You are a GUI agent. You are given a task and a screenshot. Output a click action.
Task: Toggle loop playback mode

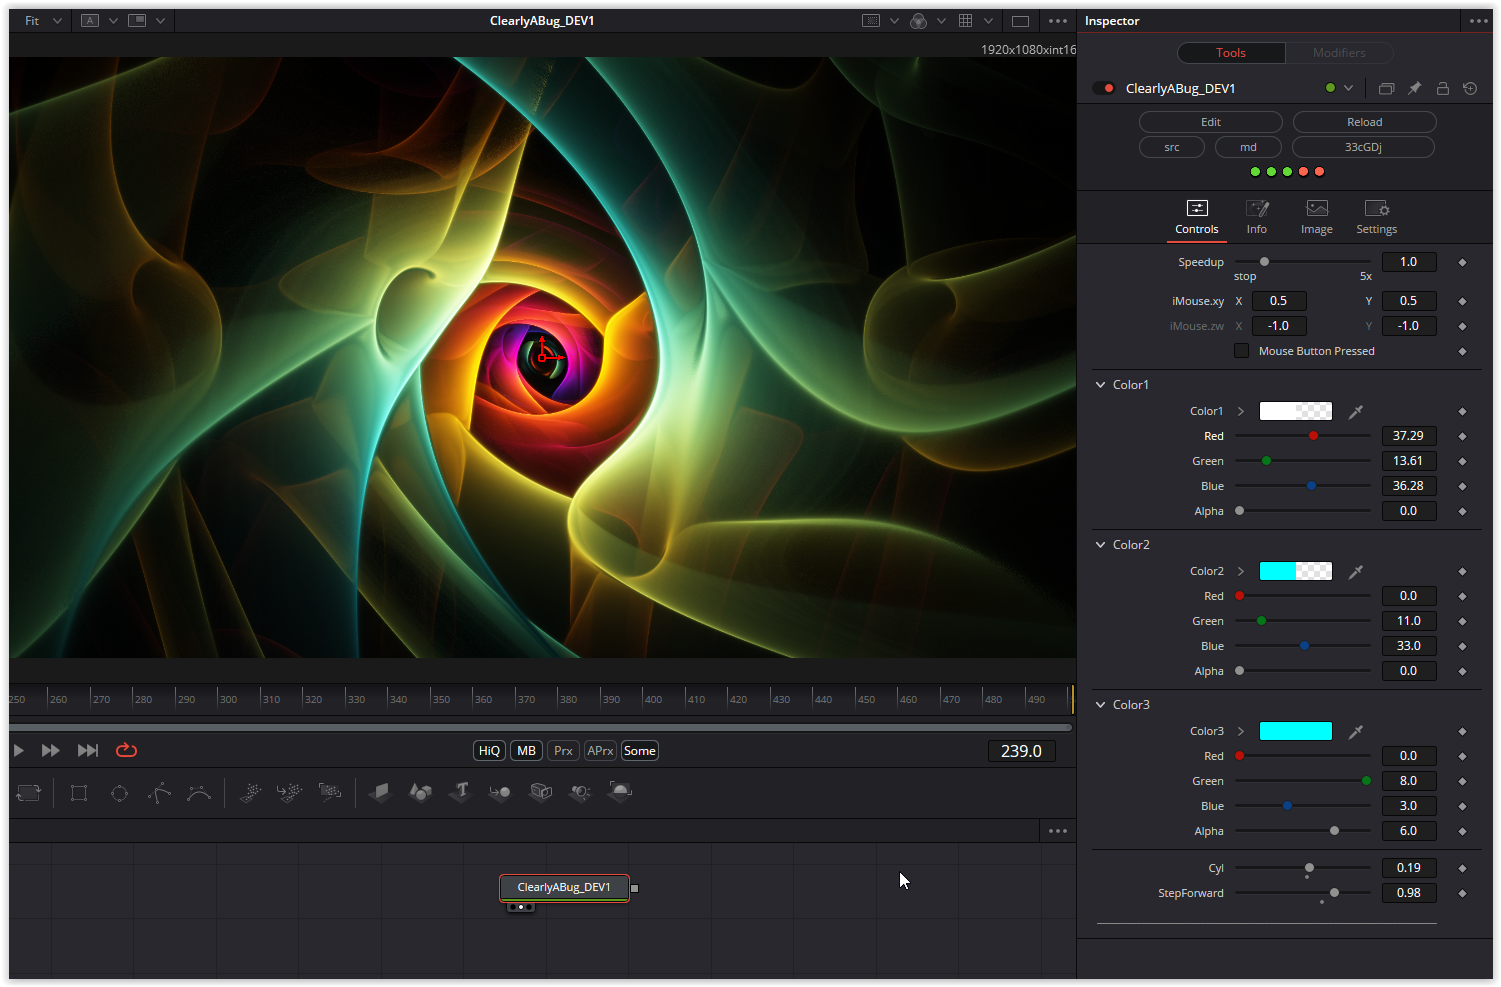coord(126,750)
